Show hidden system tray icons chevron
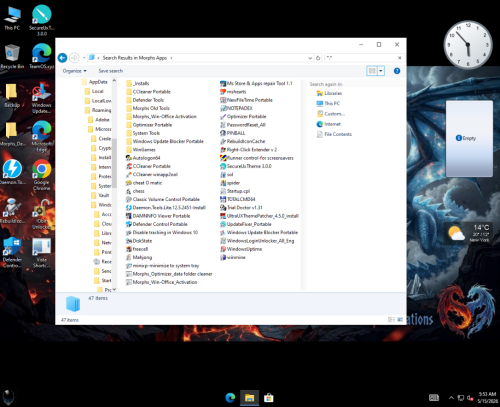The width and height of the screenshot is (500, 407). click(451, 397)
